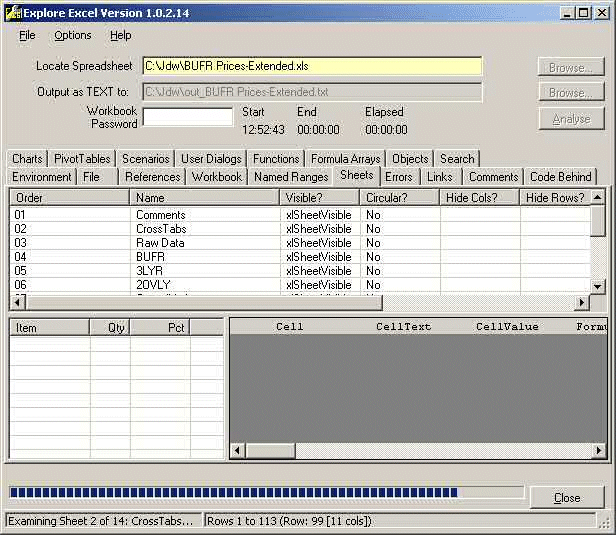Open the Options menu

coord(73,35)
